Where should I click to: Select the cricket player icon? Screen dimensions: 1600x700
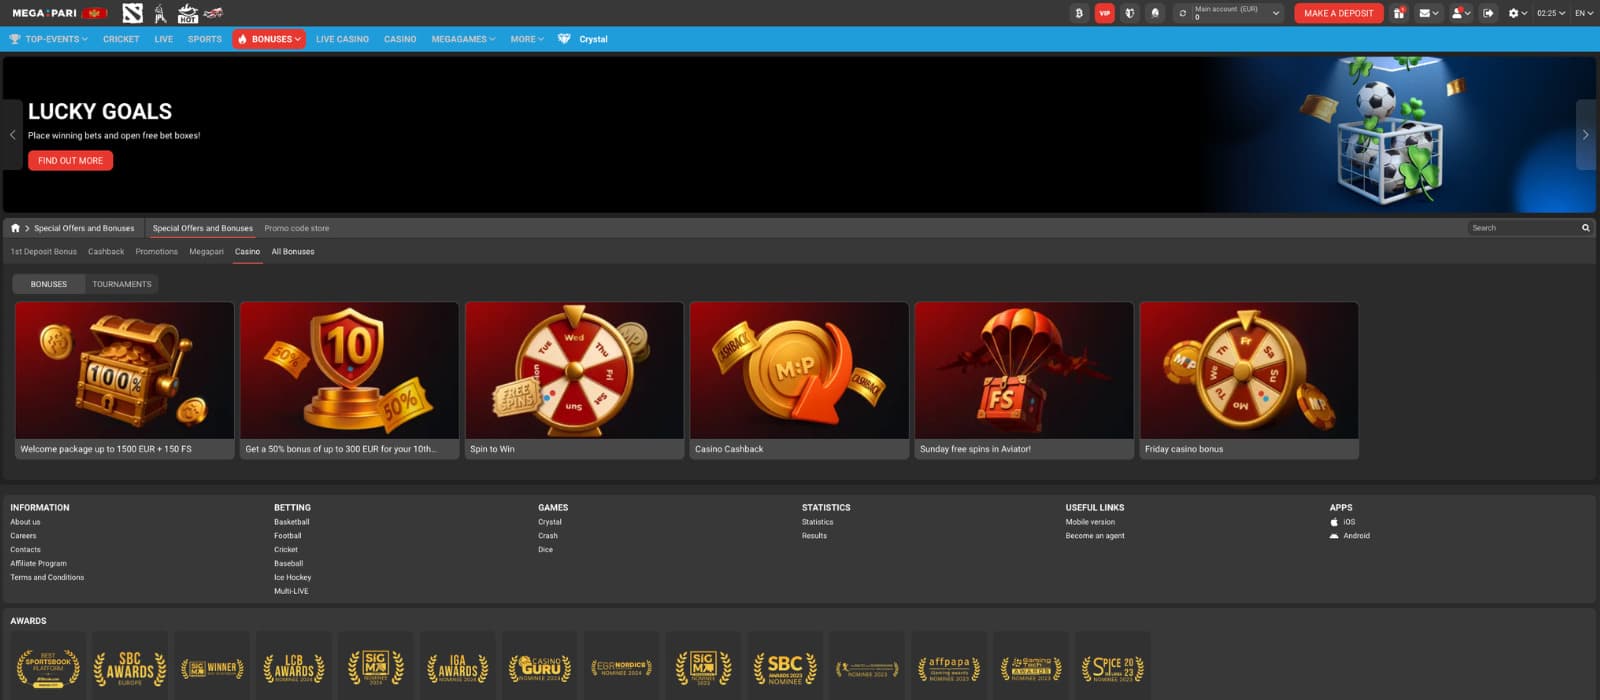coord(160,13)
